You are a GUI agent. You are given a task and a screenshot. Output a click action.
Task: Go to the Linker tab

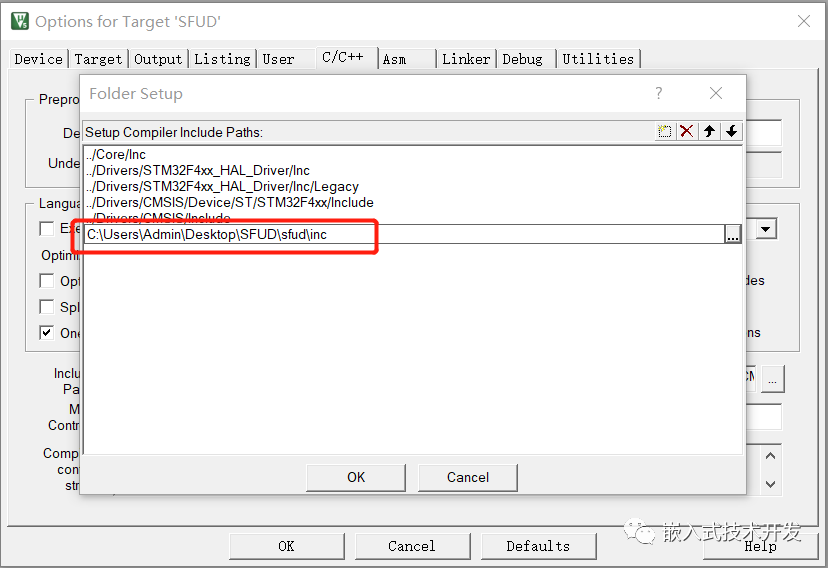(x=466, y=59)
